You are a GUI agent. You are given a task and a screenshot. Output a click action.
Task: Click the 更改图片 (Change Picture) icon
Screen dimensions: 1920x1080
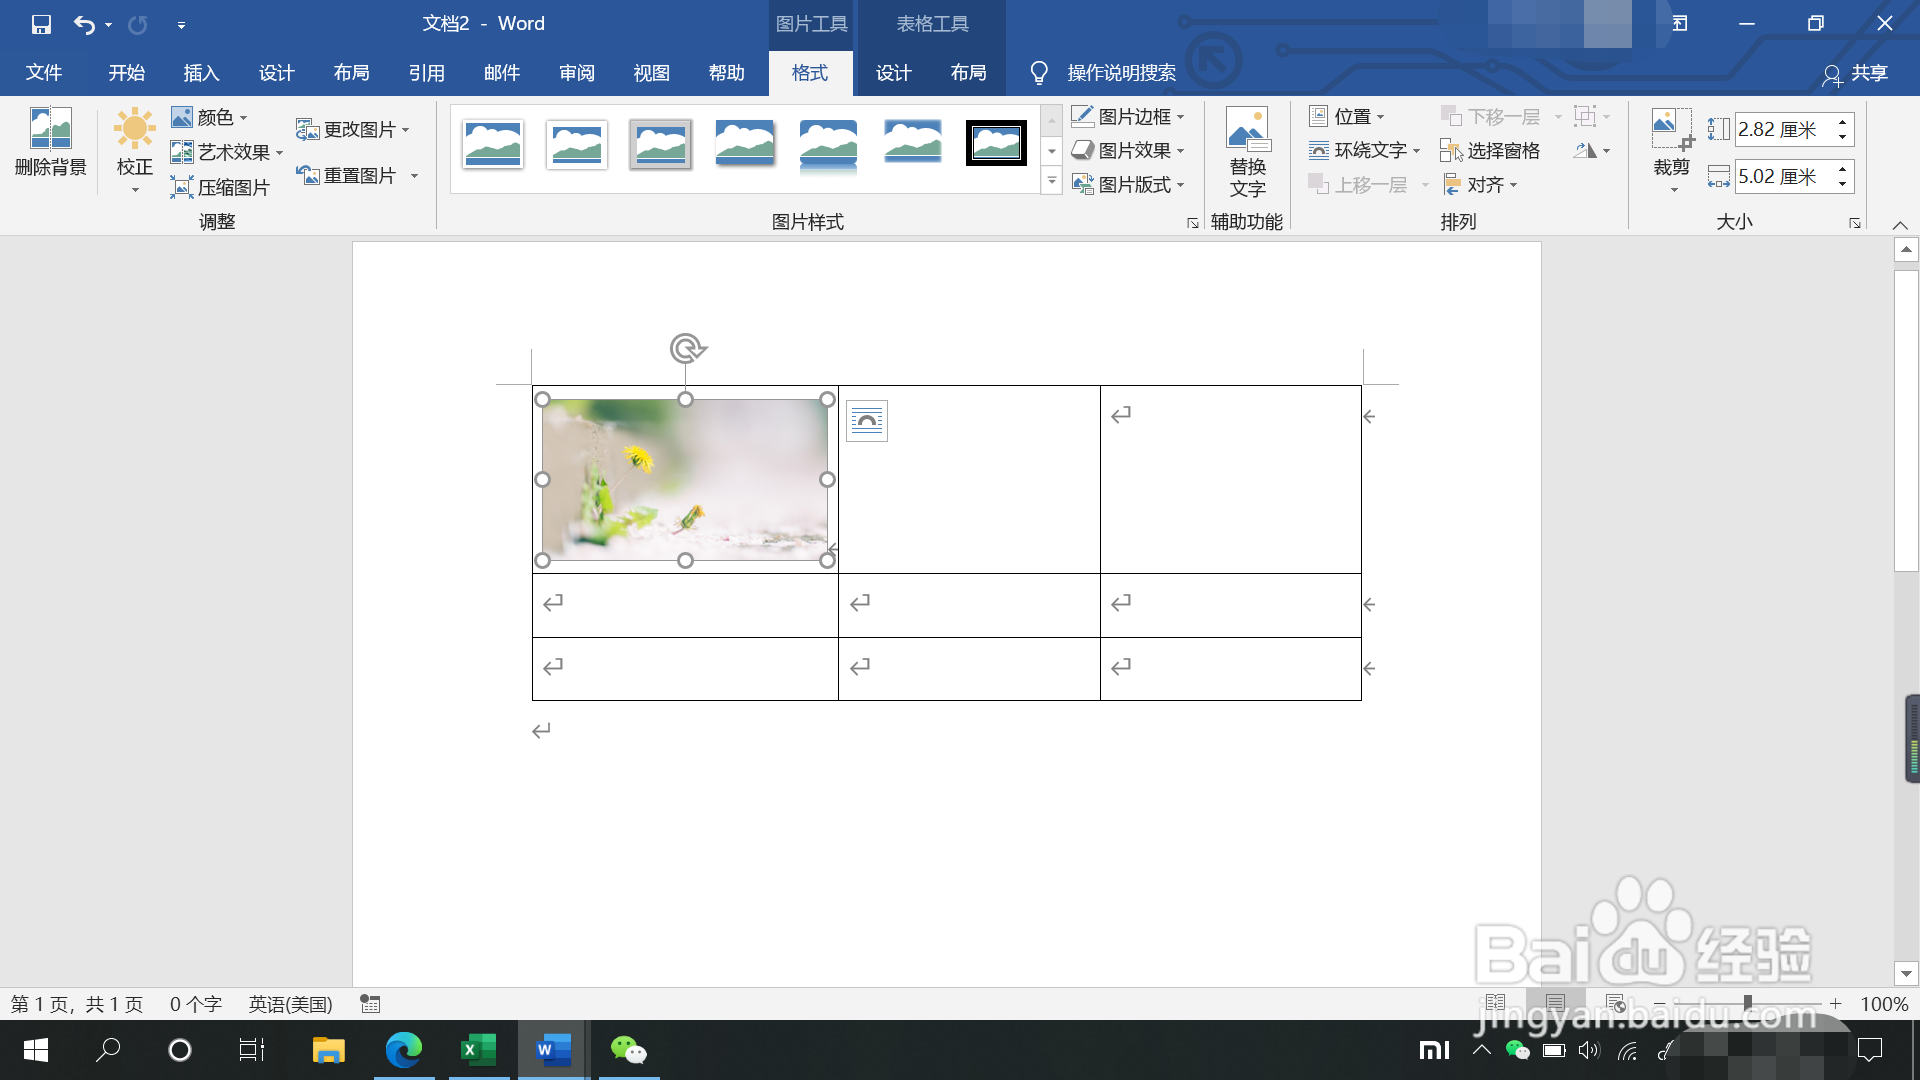(x=355, y=128)
